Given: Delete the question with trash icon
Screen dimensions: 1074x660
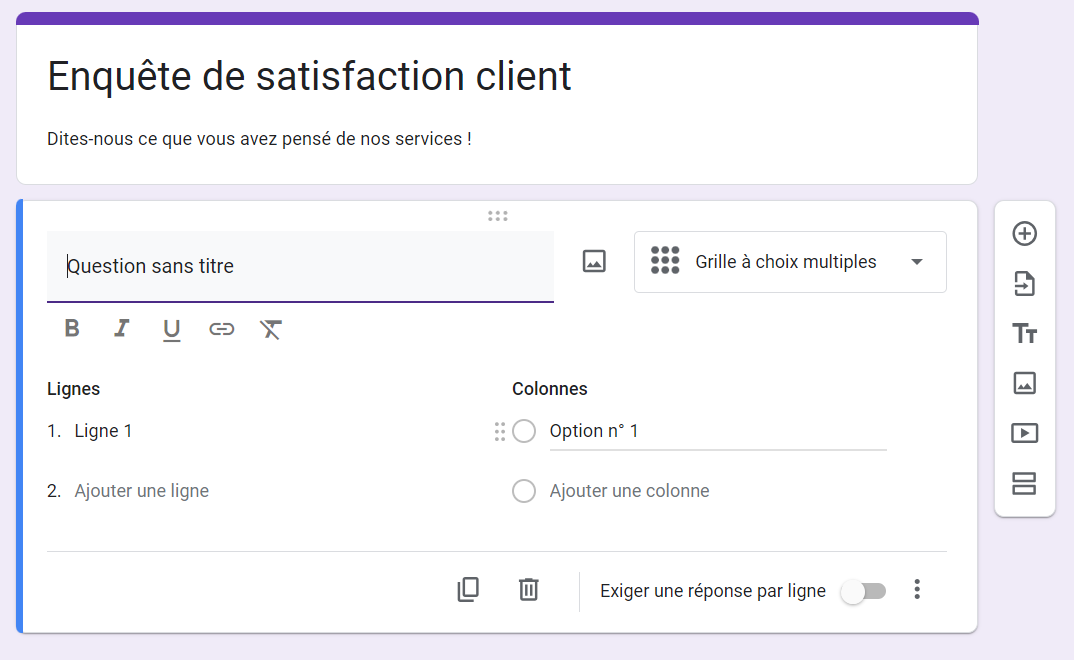Looking at the screenshot, I should [529, 590].
